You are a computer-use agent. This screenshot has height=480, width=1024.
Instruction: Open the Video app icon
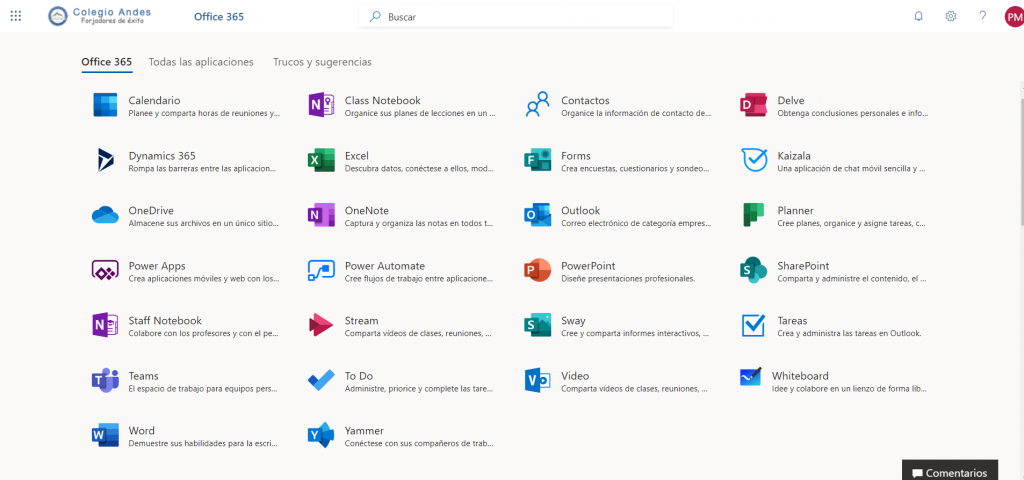537,380
